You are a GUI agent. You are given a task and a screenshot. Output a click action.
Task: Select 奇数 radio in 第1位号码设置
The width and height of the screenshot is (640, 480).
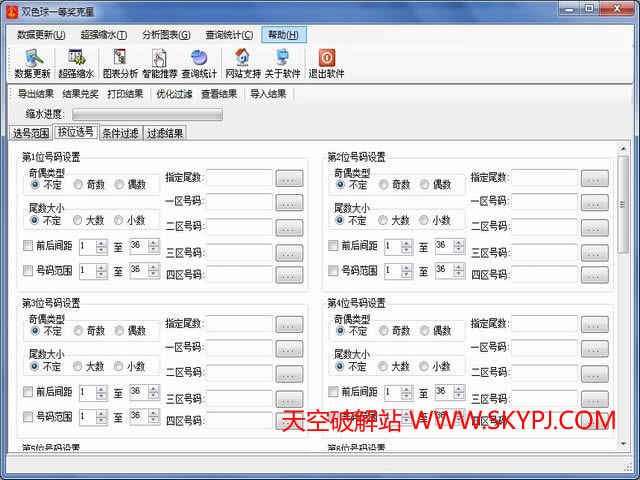point(76,185)
